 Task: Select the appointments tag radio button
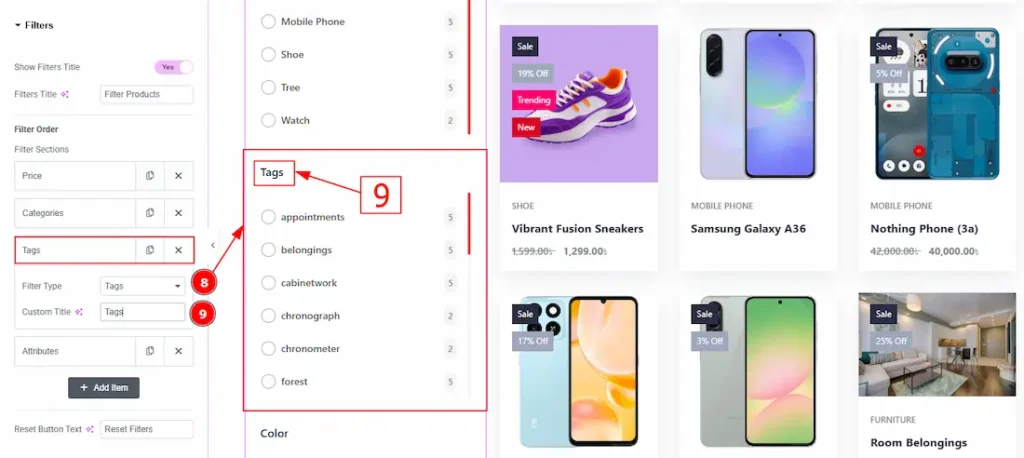tap(268, 217)
